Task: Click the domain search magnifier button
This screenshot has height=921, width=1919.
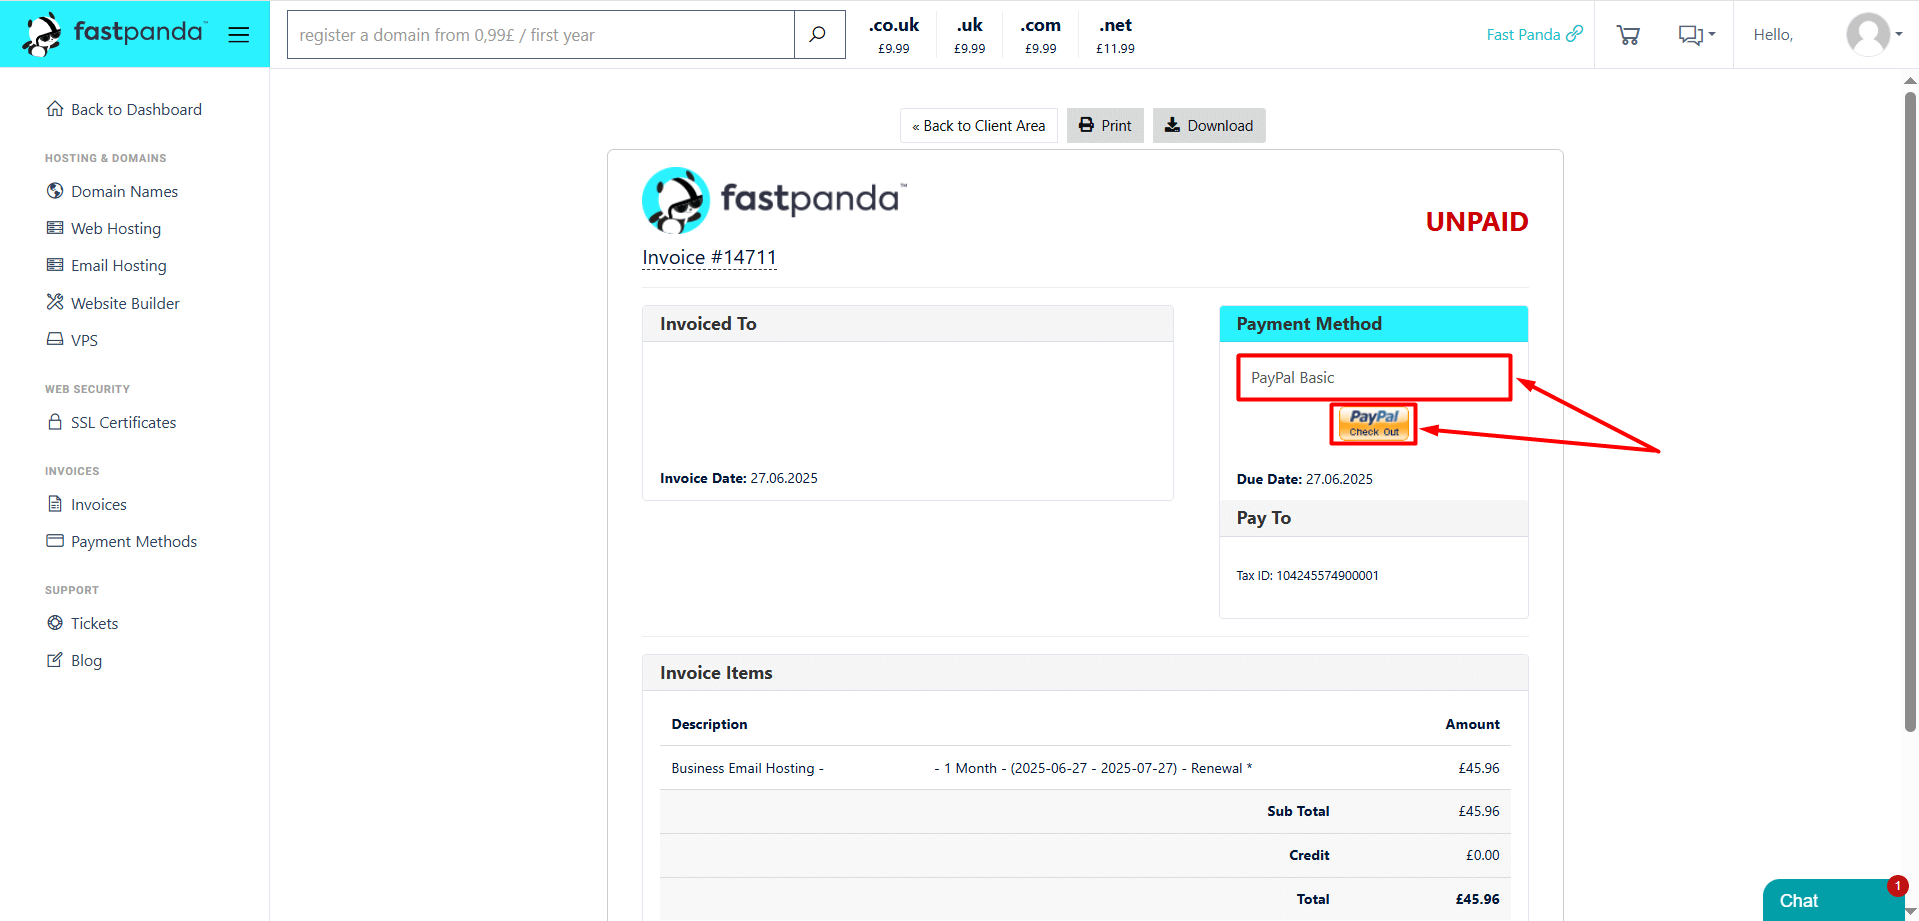Action: [819, 35]
